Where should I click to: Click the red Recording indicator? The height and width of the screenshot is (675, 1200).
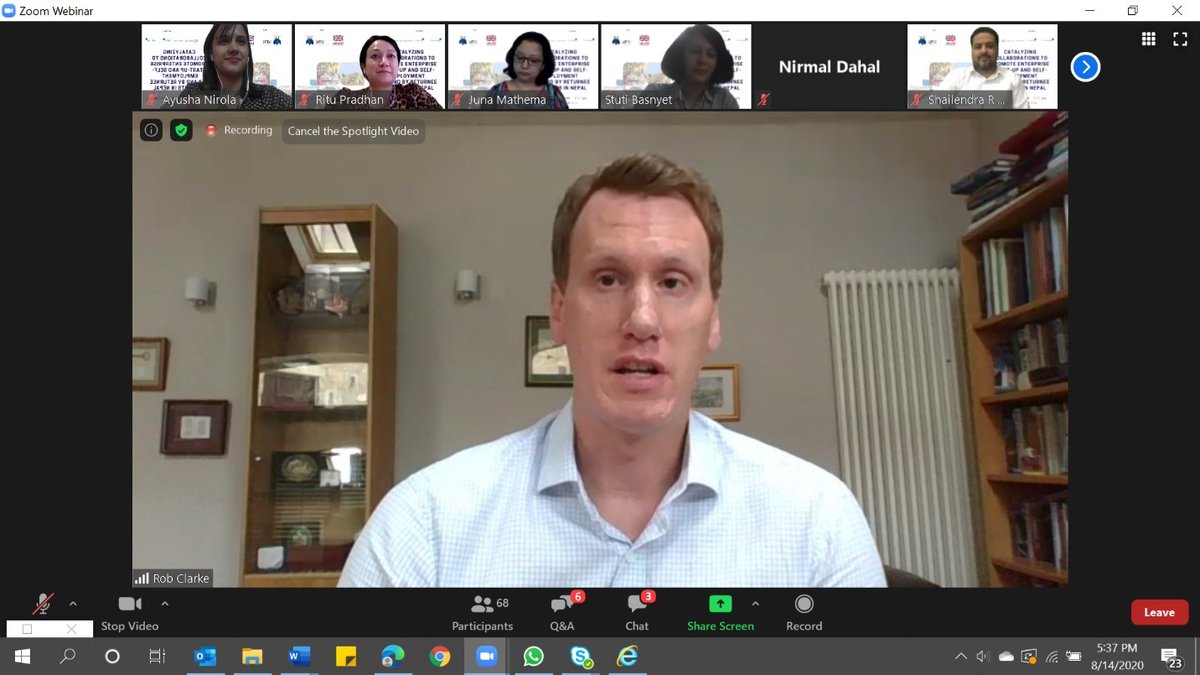[239, 130]
